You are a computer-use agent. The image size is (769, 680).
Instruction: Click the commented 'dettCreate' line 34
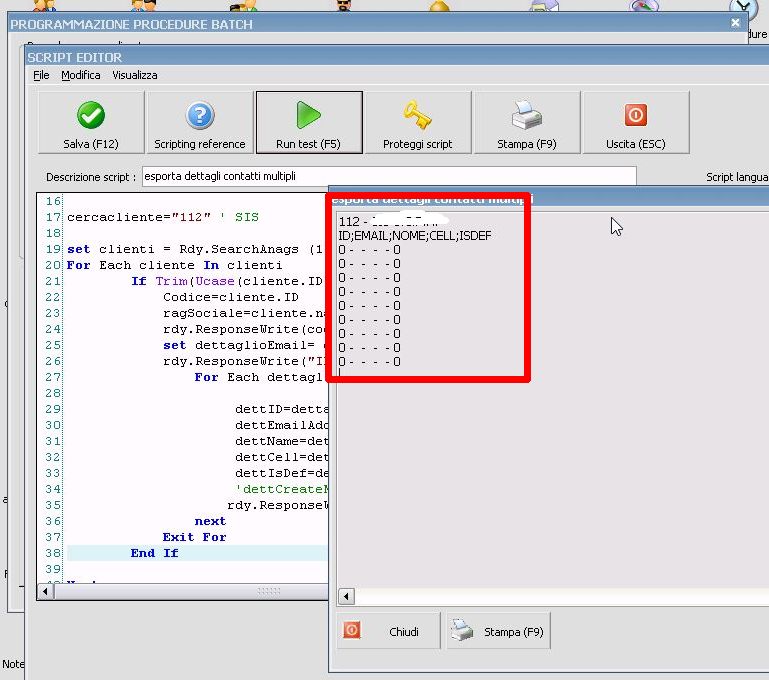coord(282,489)
